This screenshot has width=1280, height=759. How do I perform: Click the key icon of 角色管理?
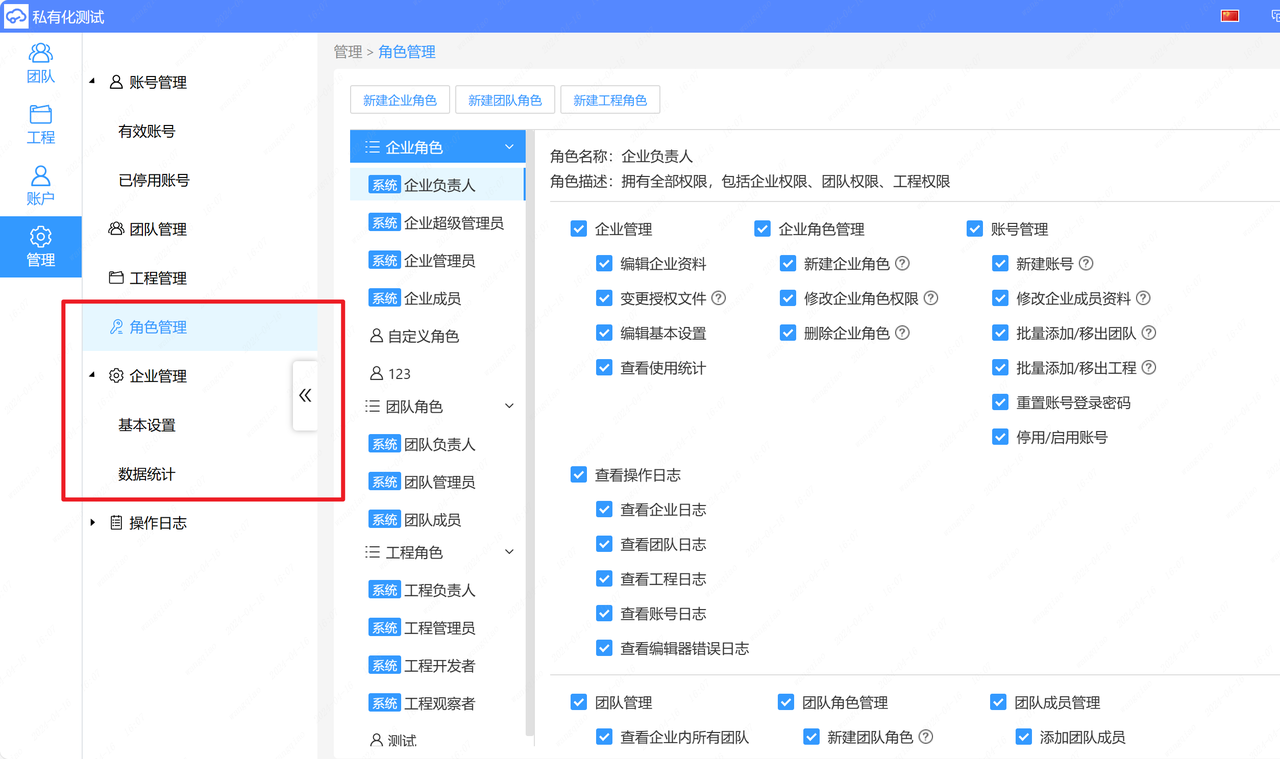116,327
